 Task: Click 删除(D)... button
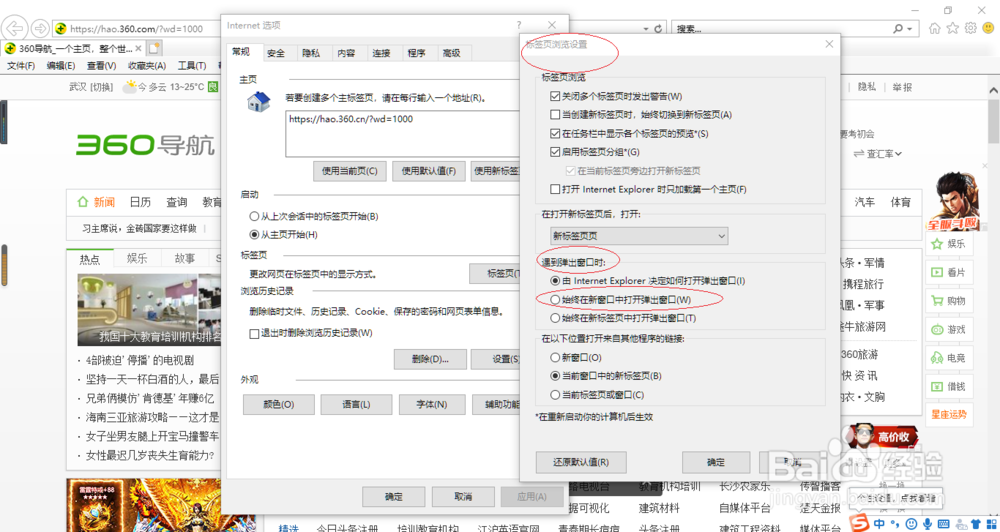click(430, 359)
